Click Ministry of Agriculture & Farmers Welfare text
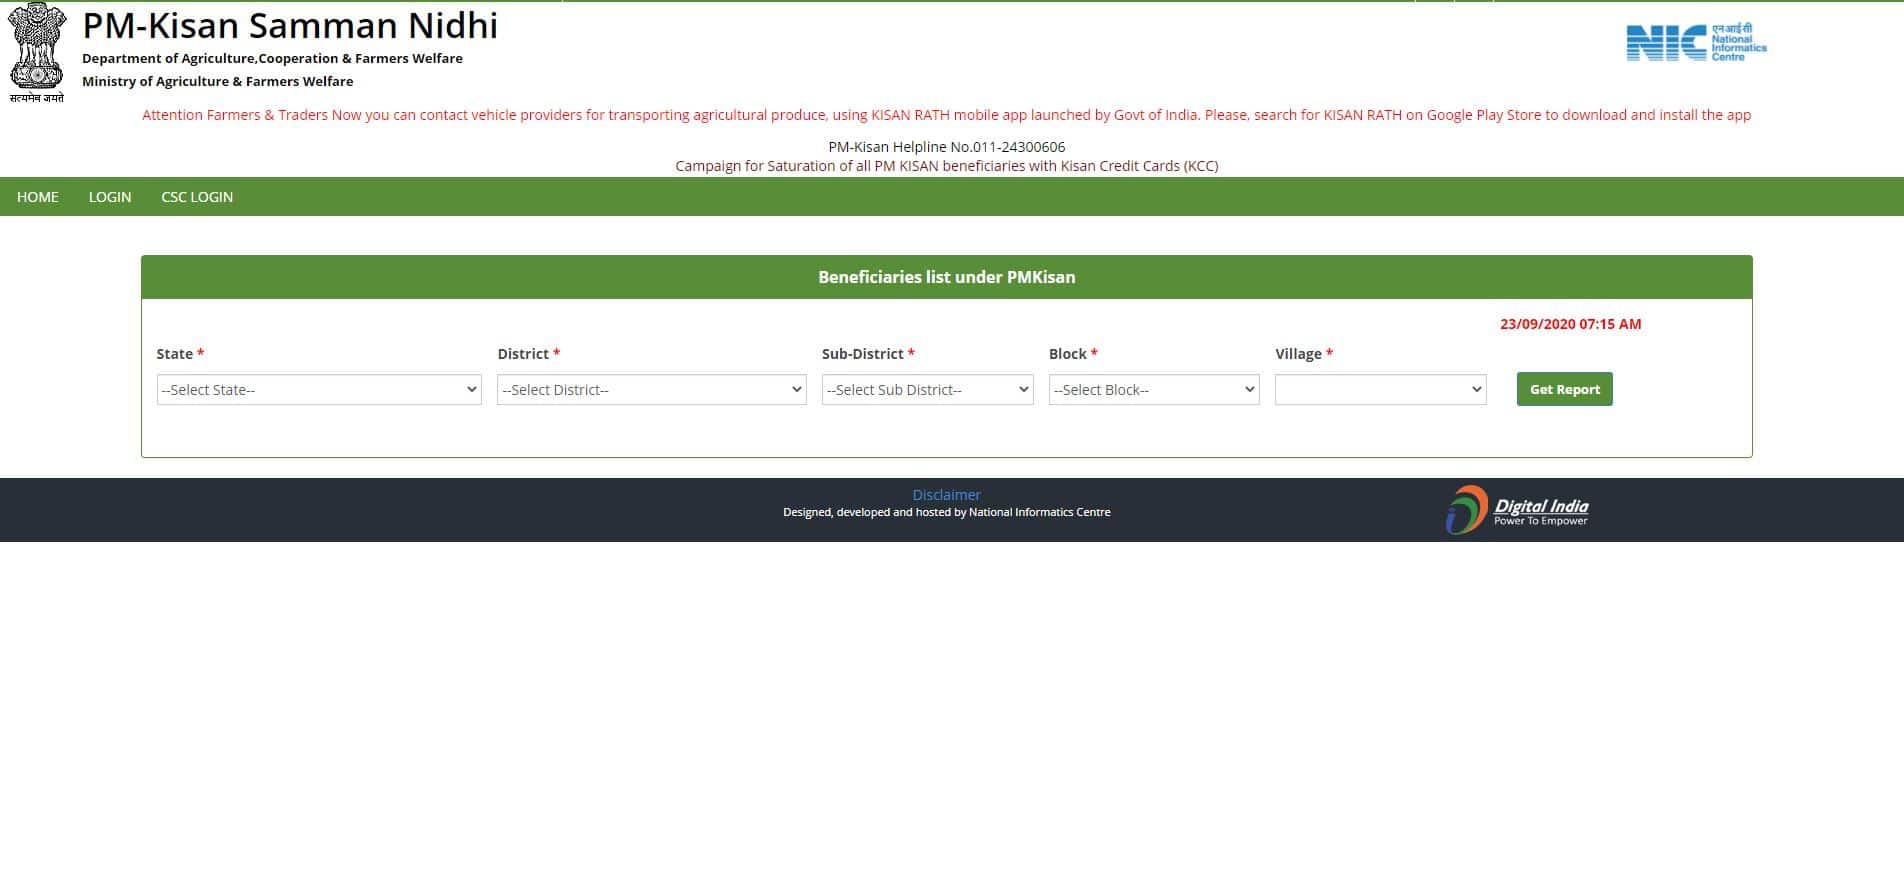This screenshot has width=1904, height=887. 218,82
